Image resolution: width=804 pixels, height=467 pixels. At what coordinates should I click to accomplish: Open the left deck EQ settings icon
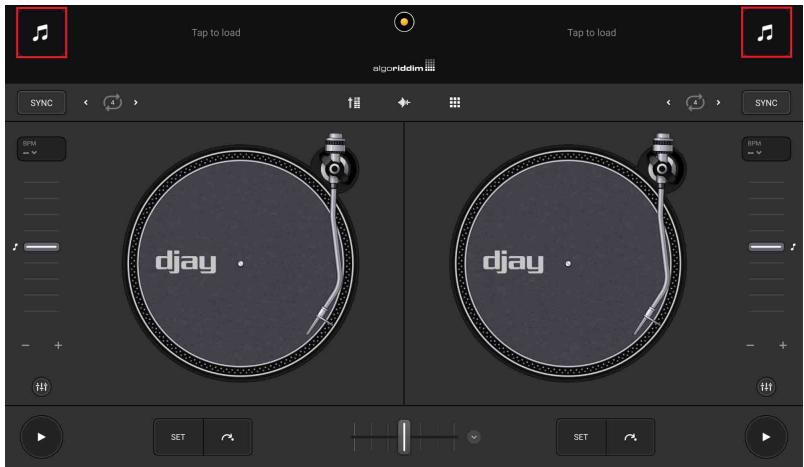pos(42,387)
